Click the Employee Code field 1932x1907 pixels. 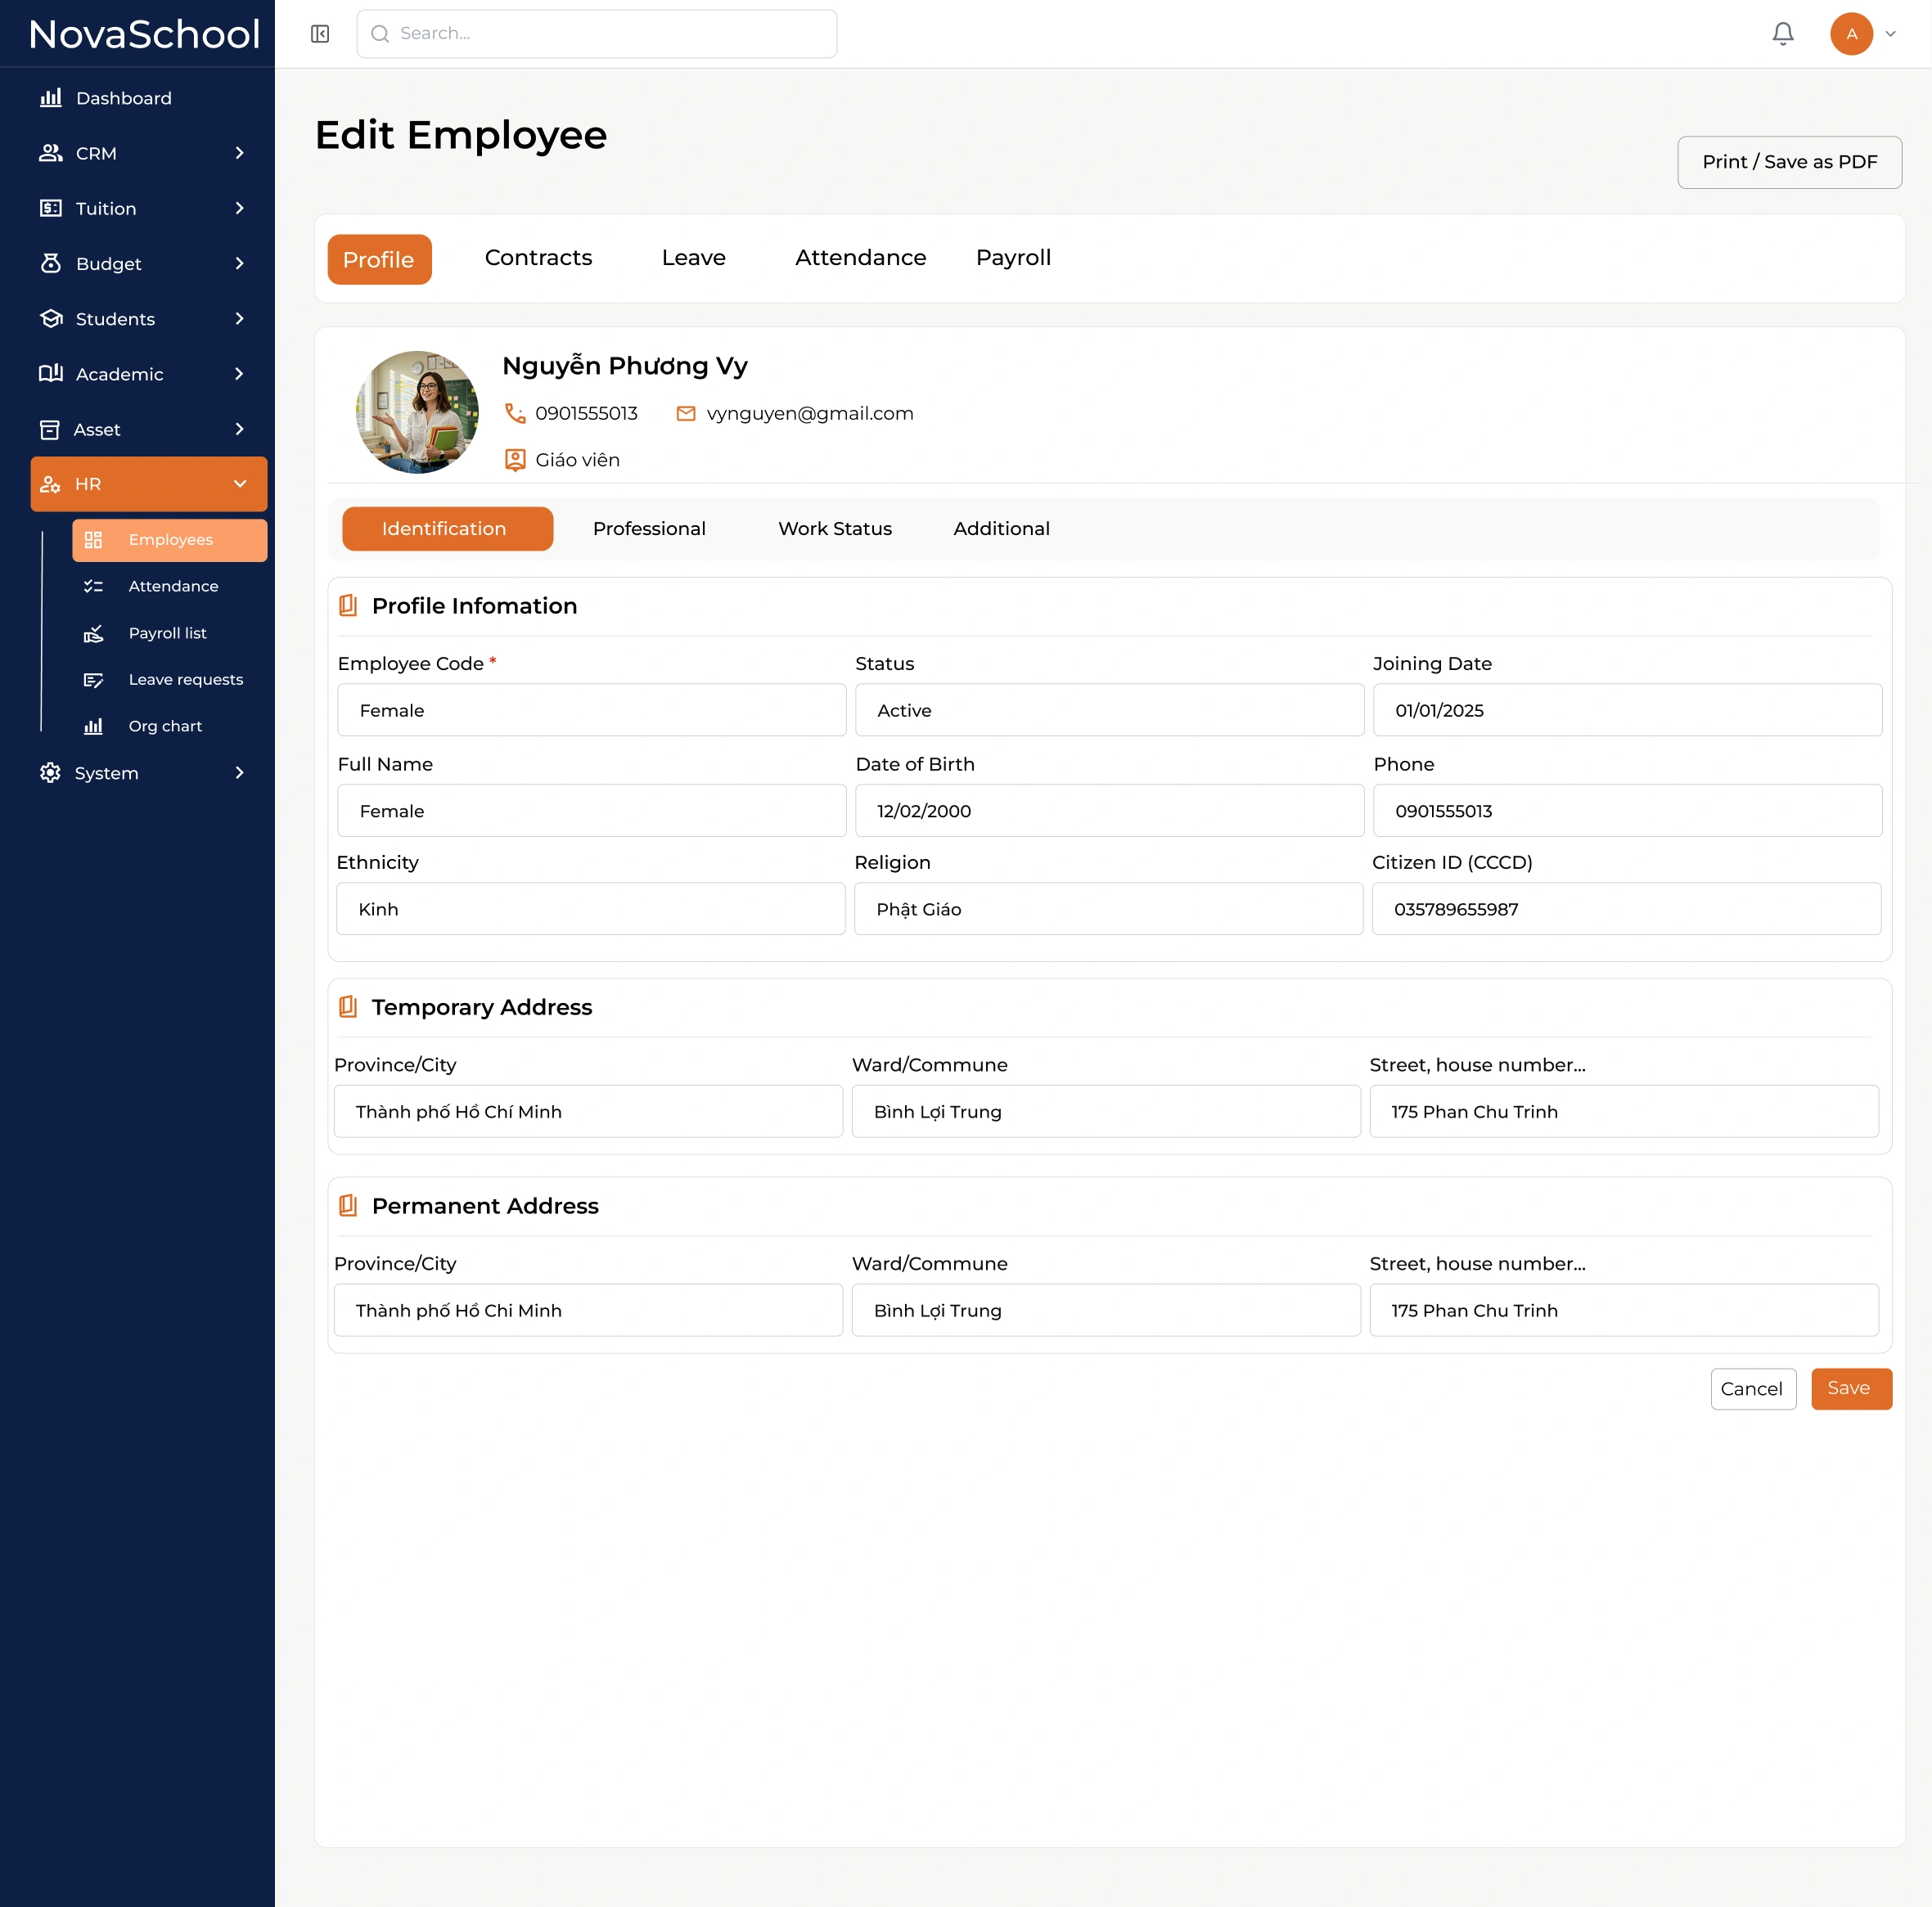(592, 710)
